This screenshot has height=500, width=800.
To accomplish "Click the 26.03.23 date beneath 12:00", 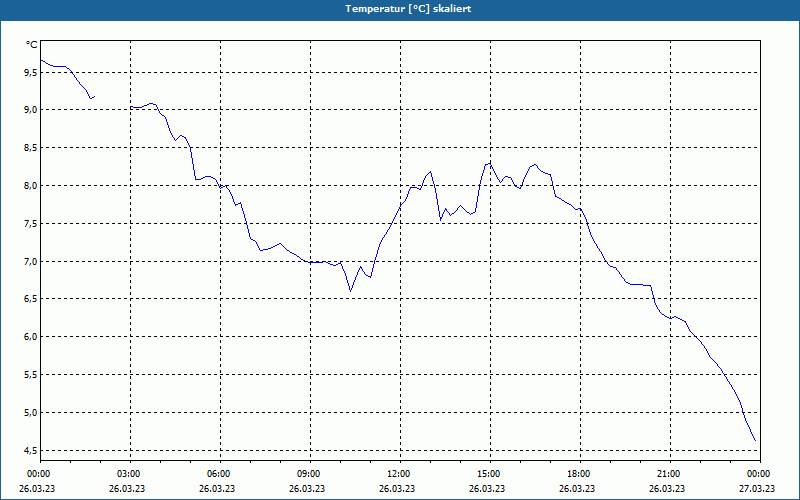I will coord(397,489).
